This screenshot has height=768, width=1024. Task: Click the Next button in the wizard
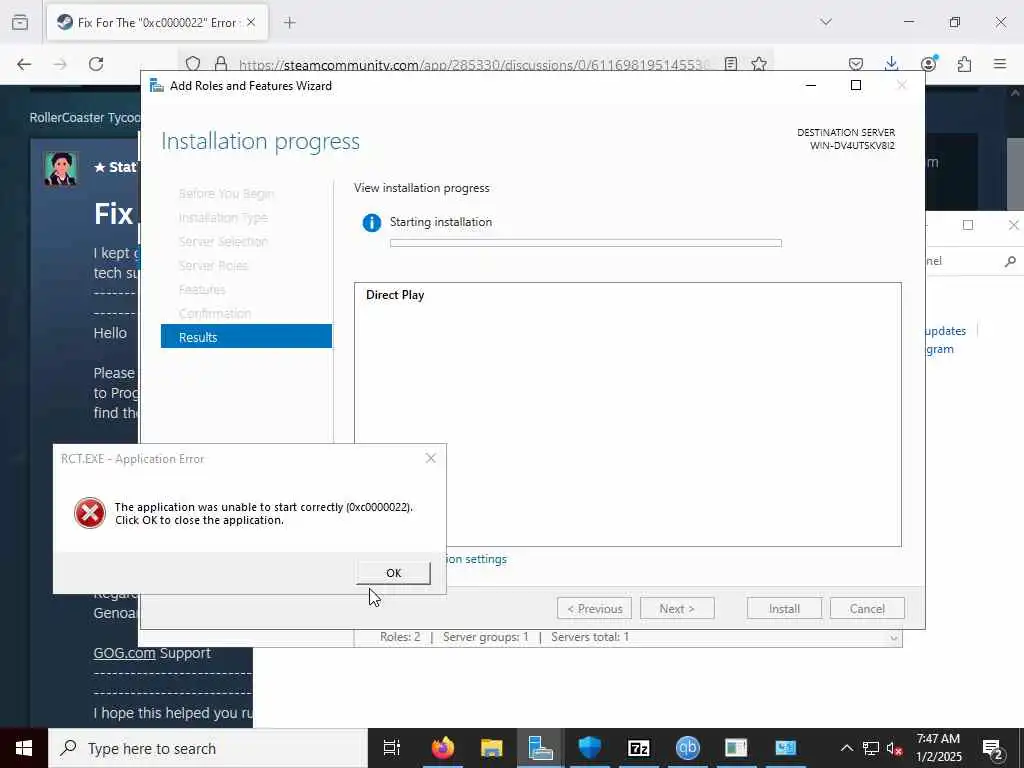[x=677, y=609]
